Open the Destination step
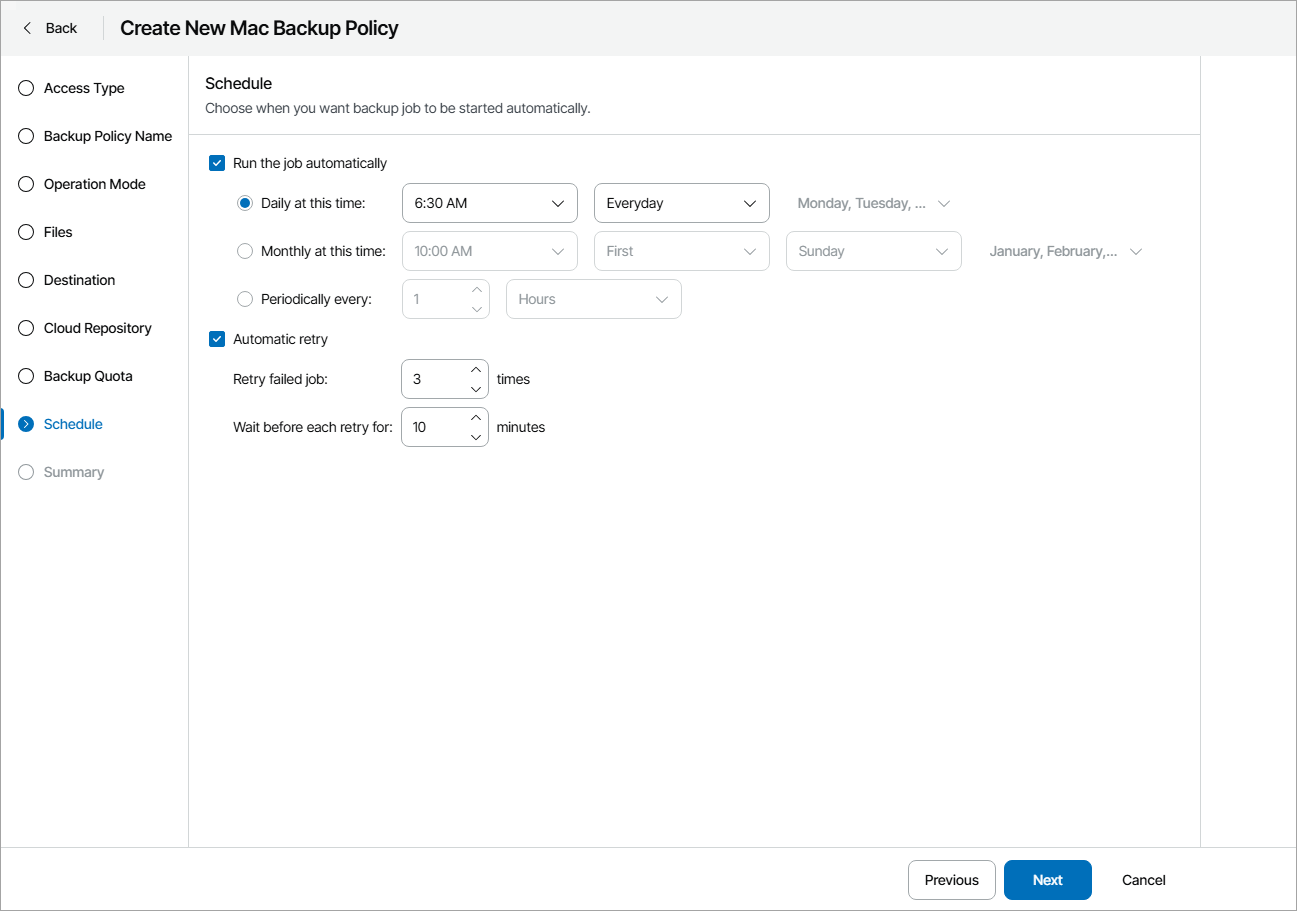Viewport: 1297px width, 911px height. pos(25,280)
